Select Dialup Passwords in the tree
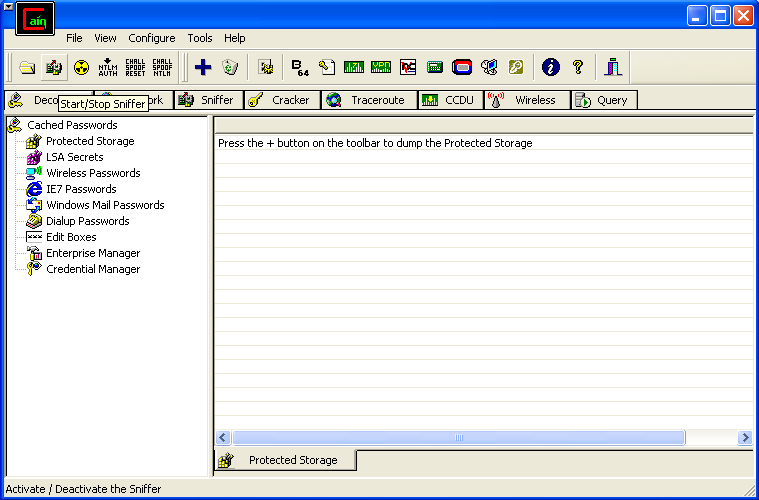 [x=88, y=221]
